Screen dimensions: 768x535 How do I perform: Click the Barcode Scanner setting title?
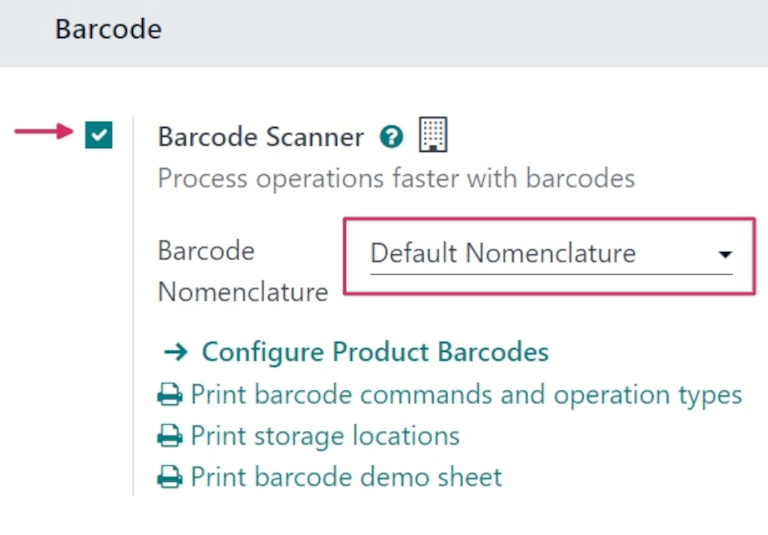pos(261,137)
